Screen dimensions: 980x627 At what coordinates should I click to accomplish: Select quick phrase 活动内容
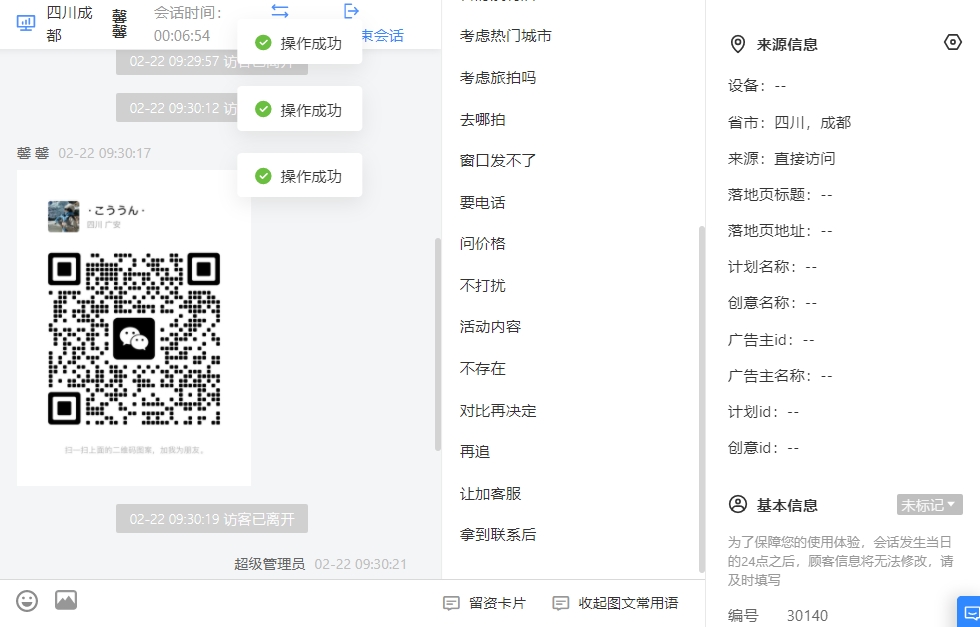tap(490, 327)
